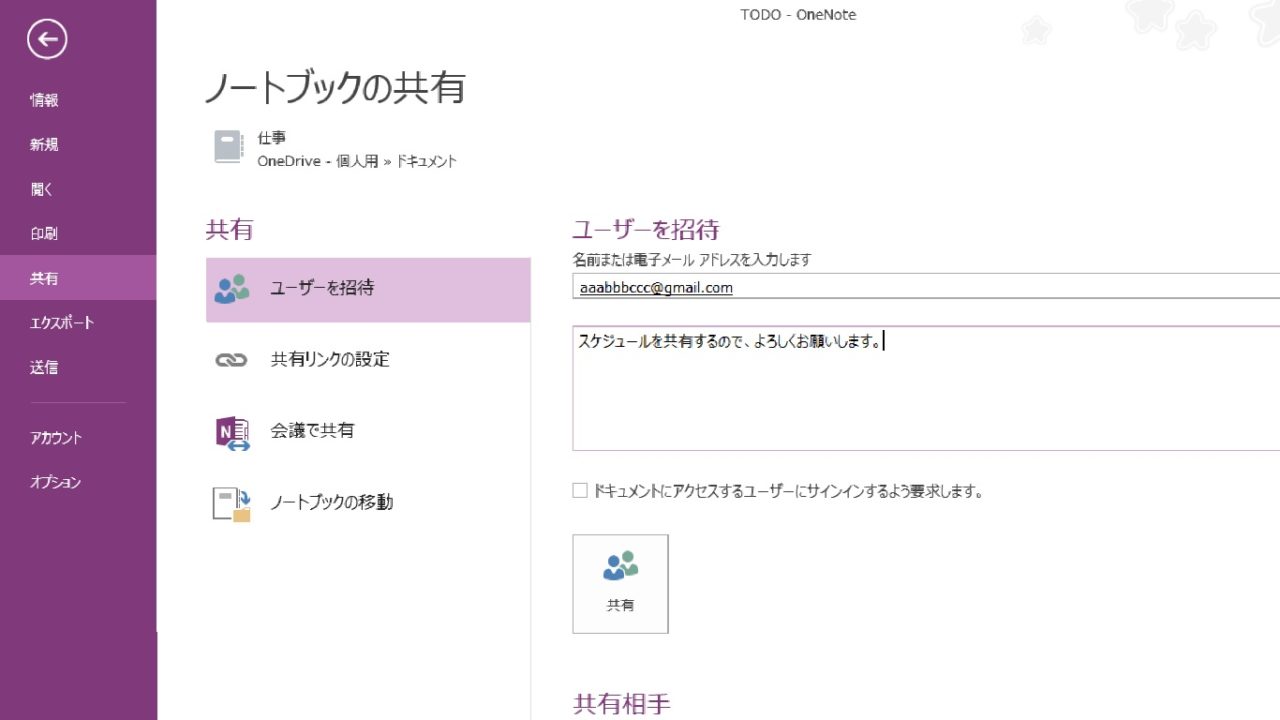Click the TODO - OneNote window title
1280x720 pixels.
click(x=798, y=14)
